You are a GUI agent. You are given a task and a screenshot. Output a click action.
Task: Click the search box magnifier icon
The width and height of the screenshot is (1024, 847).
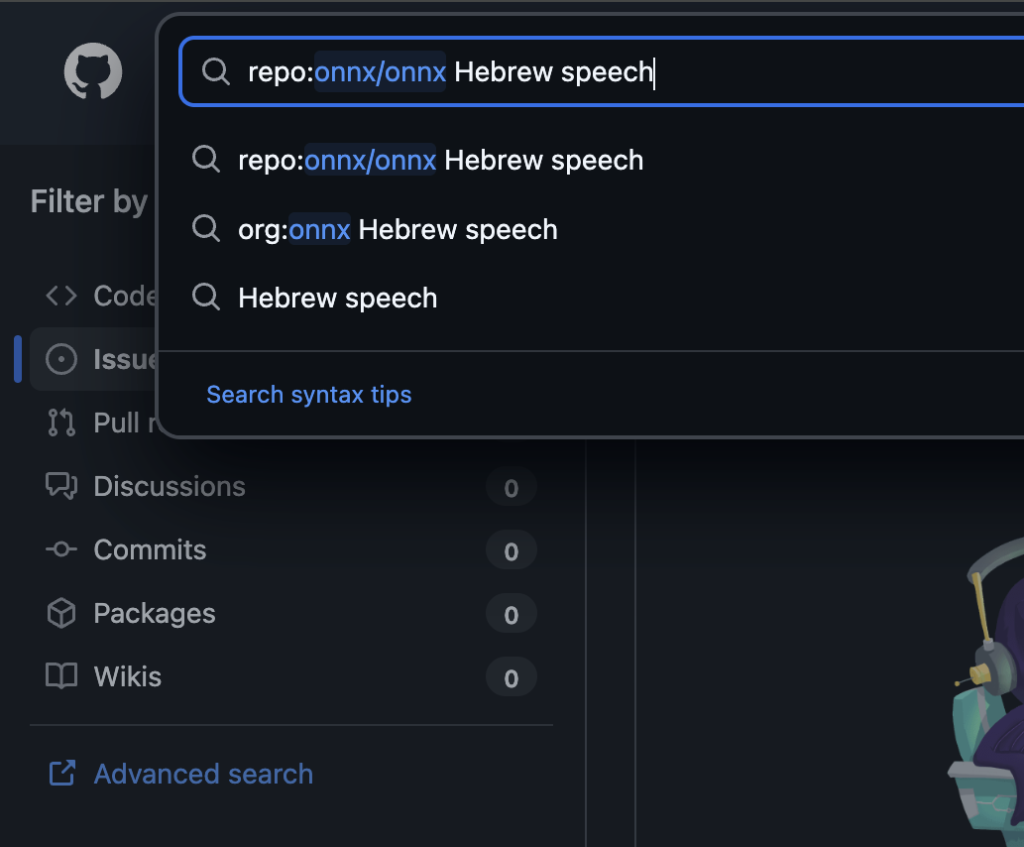215,72
